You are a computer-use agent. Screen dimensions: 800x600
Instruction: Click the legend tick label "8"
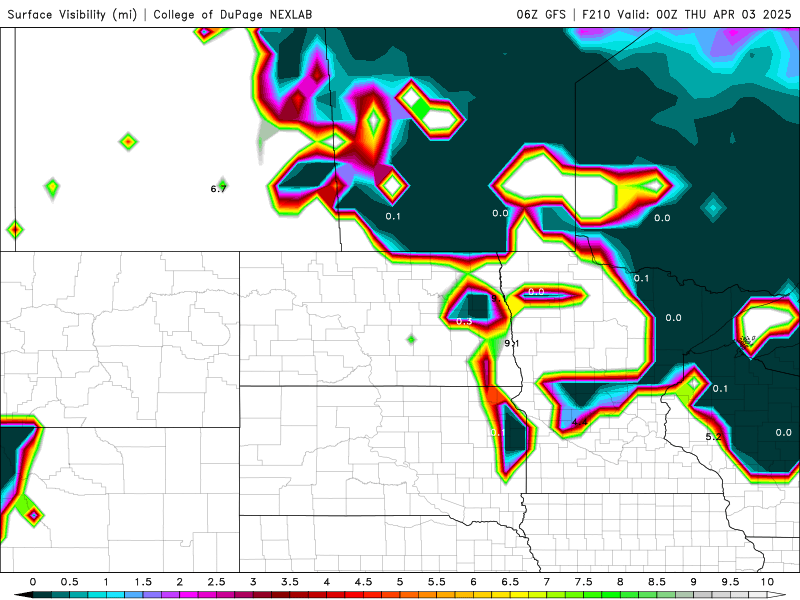coord(620,582)
